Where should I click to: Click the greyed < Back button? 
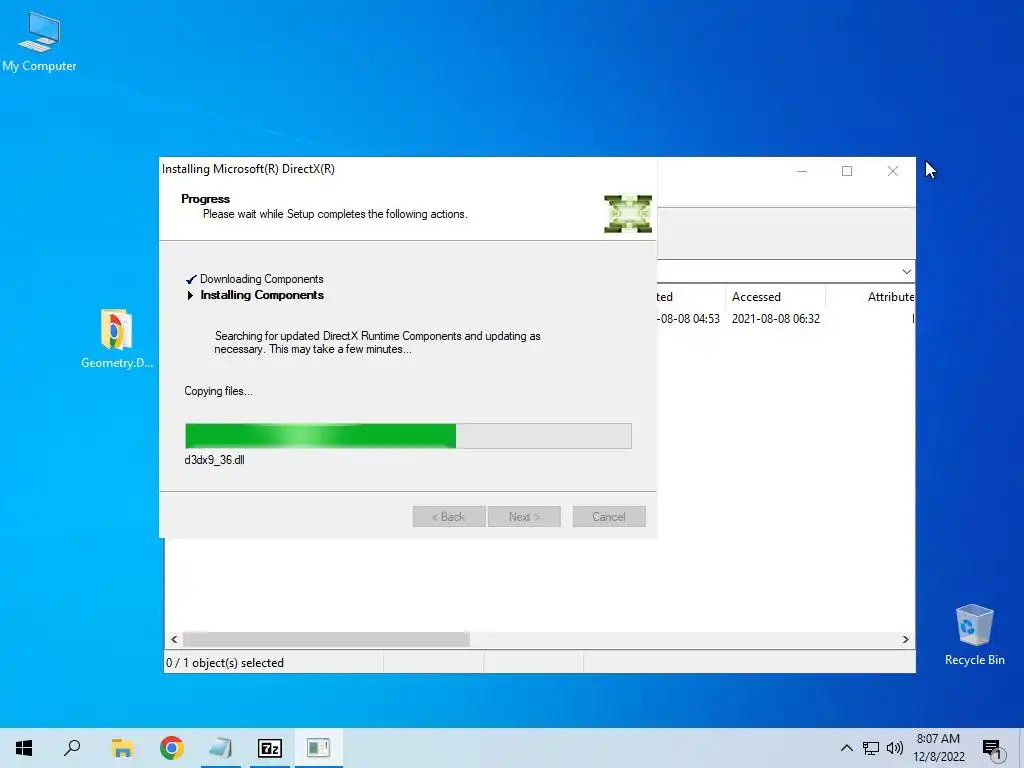449,517
